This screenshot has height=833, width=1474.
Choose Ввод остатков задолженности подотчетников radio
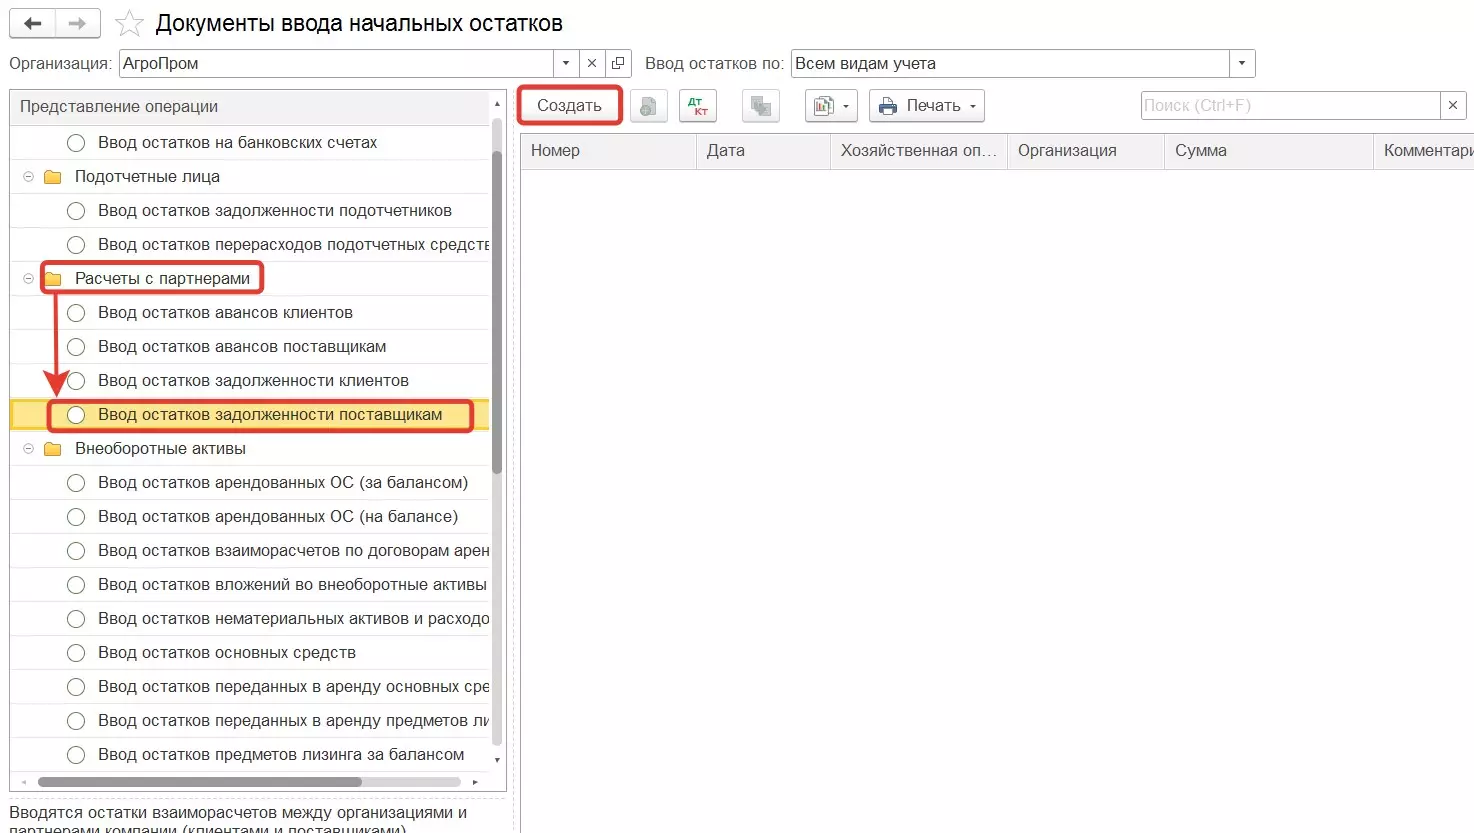(x=76, y=211)
